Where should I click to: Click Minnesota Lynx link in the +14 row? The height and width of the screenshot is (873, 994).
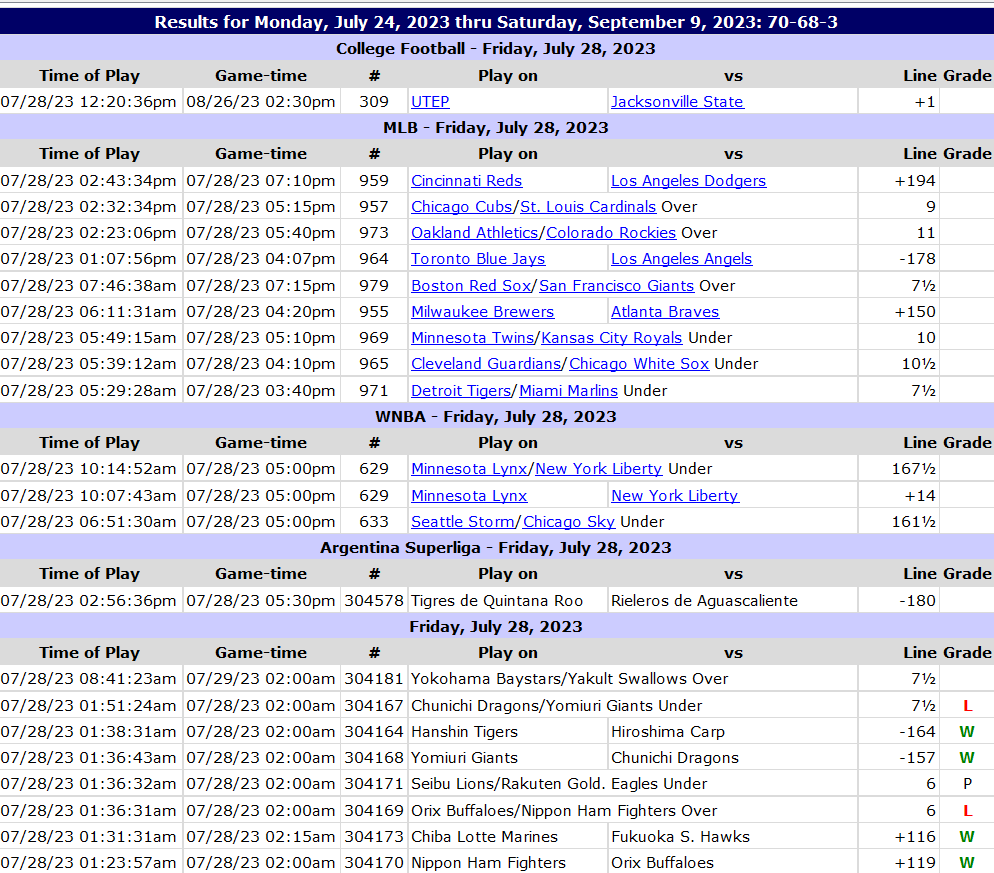pyautogui.click(x=469, y=496)
